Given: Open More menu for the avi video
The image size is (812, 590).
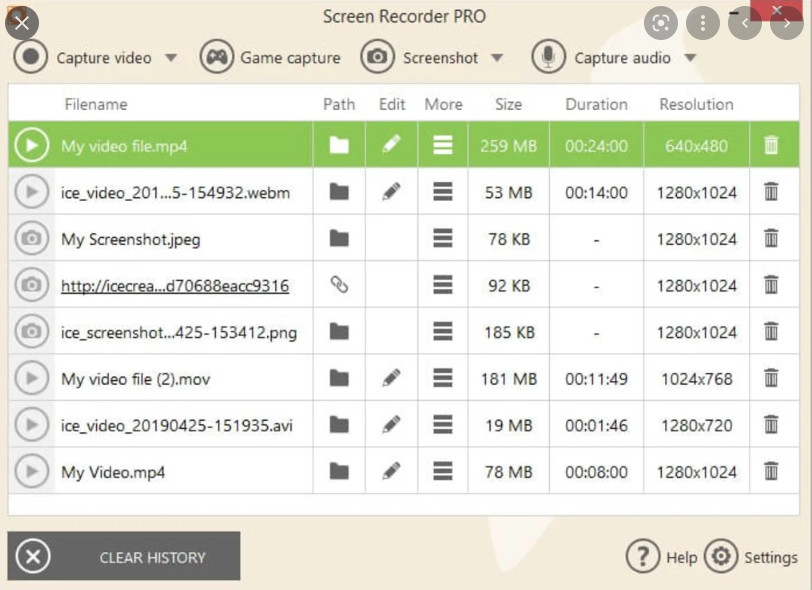Looking at the screenshot, I should [443, 425].
